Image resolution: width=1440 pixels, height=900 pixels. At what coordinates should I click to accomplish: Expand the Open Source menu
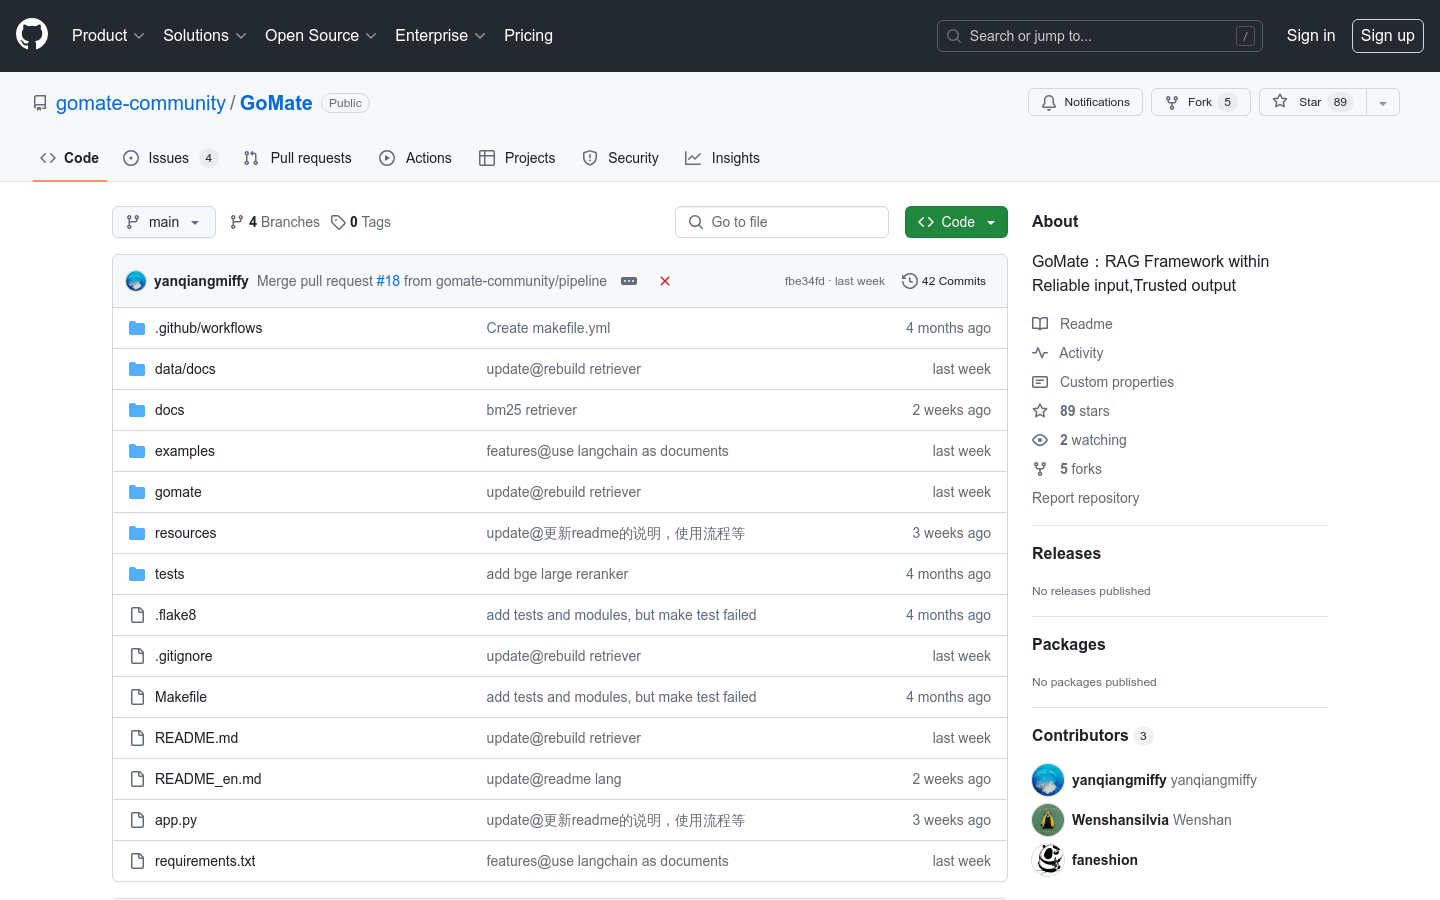click(321, 35)
